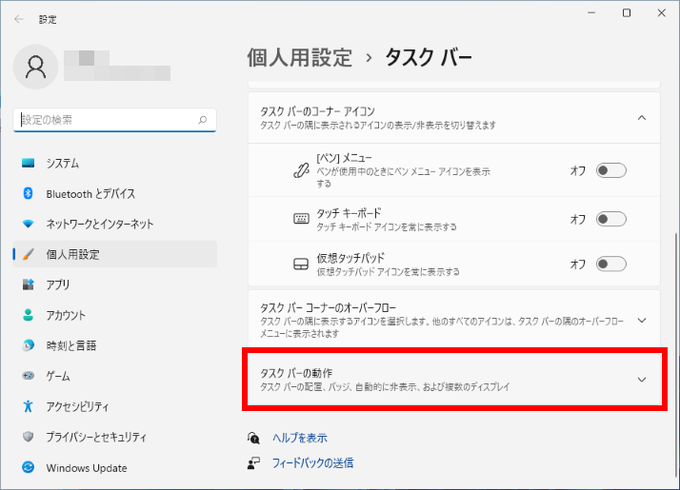
Task: Expand タスク バー コーナーのオーバーフロー section
Action: (454, 320)
